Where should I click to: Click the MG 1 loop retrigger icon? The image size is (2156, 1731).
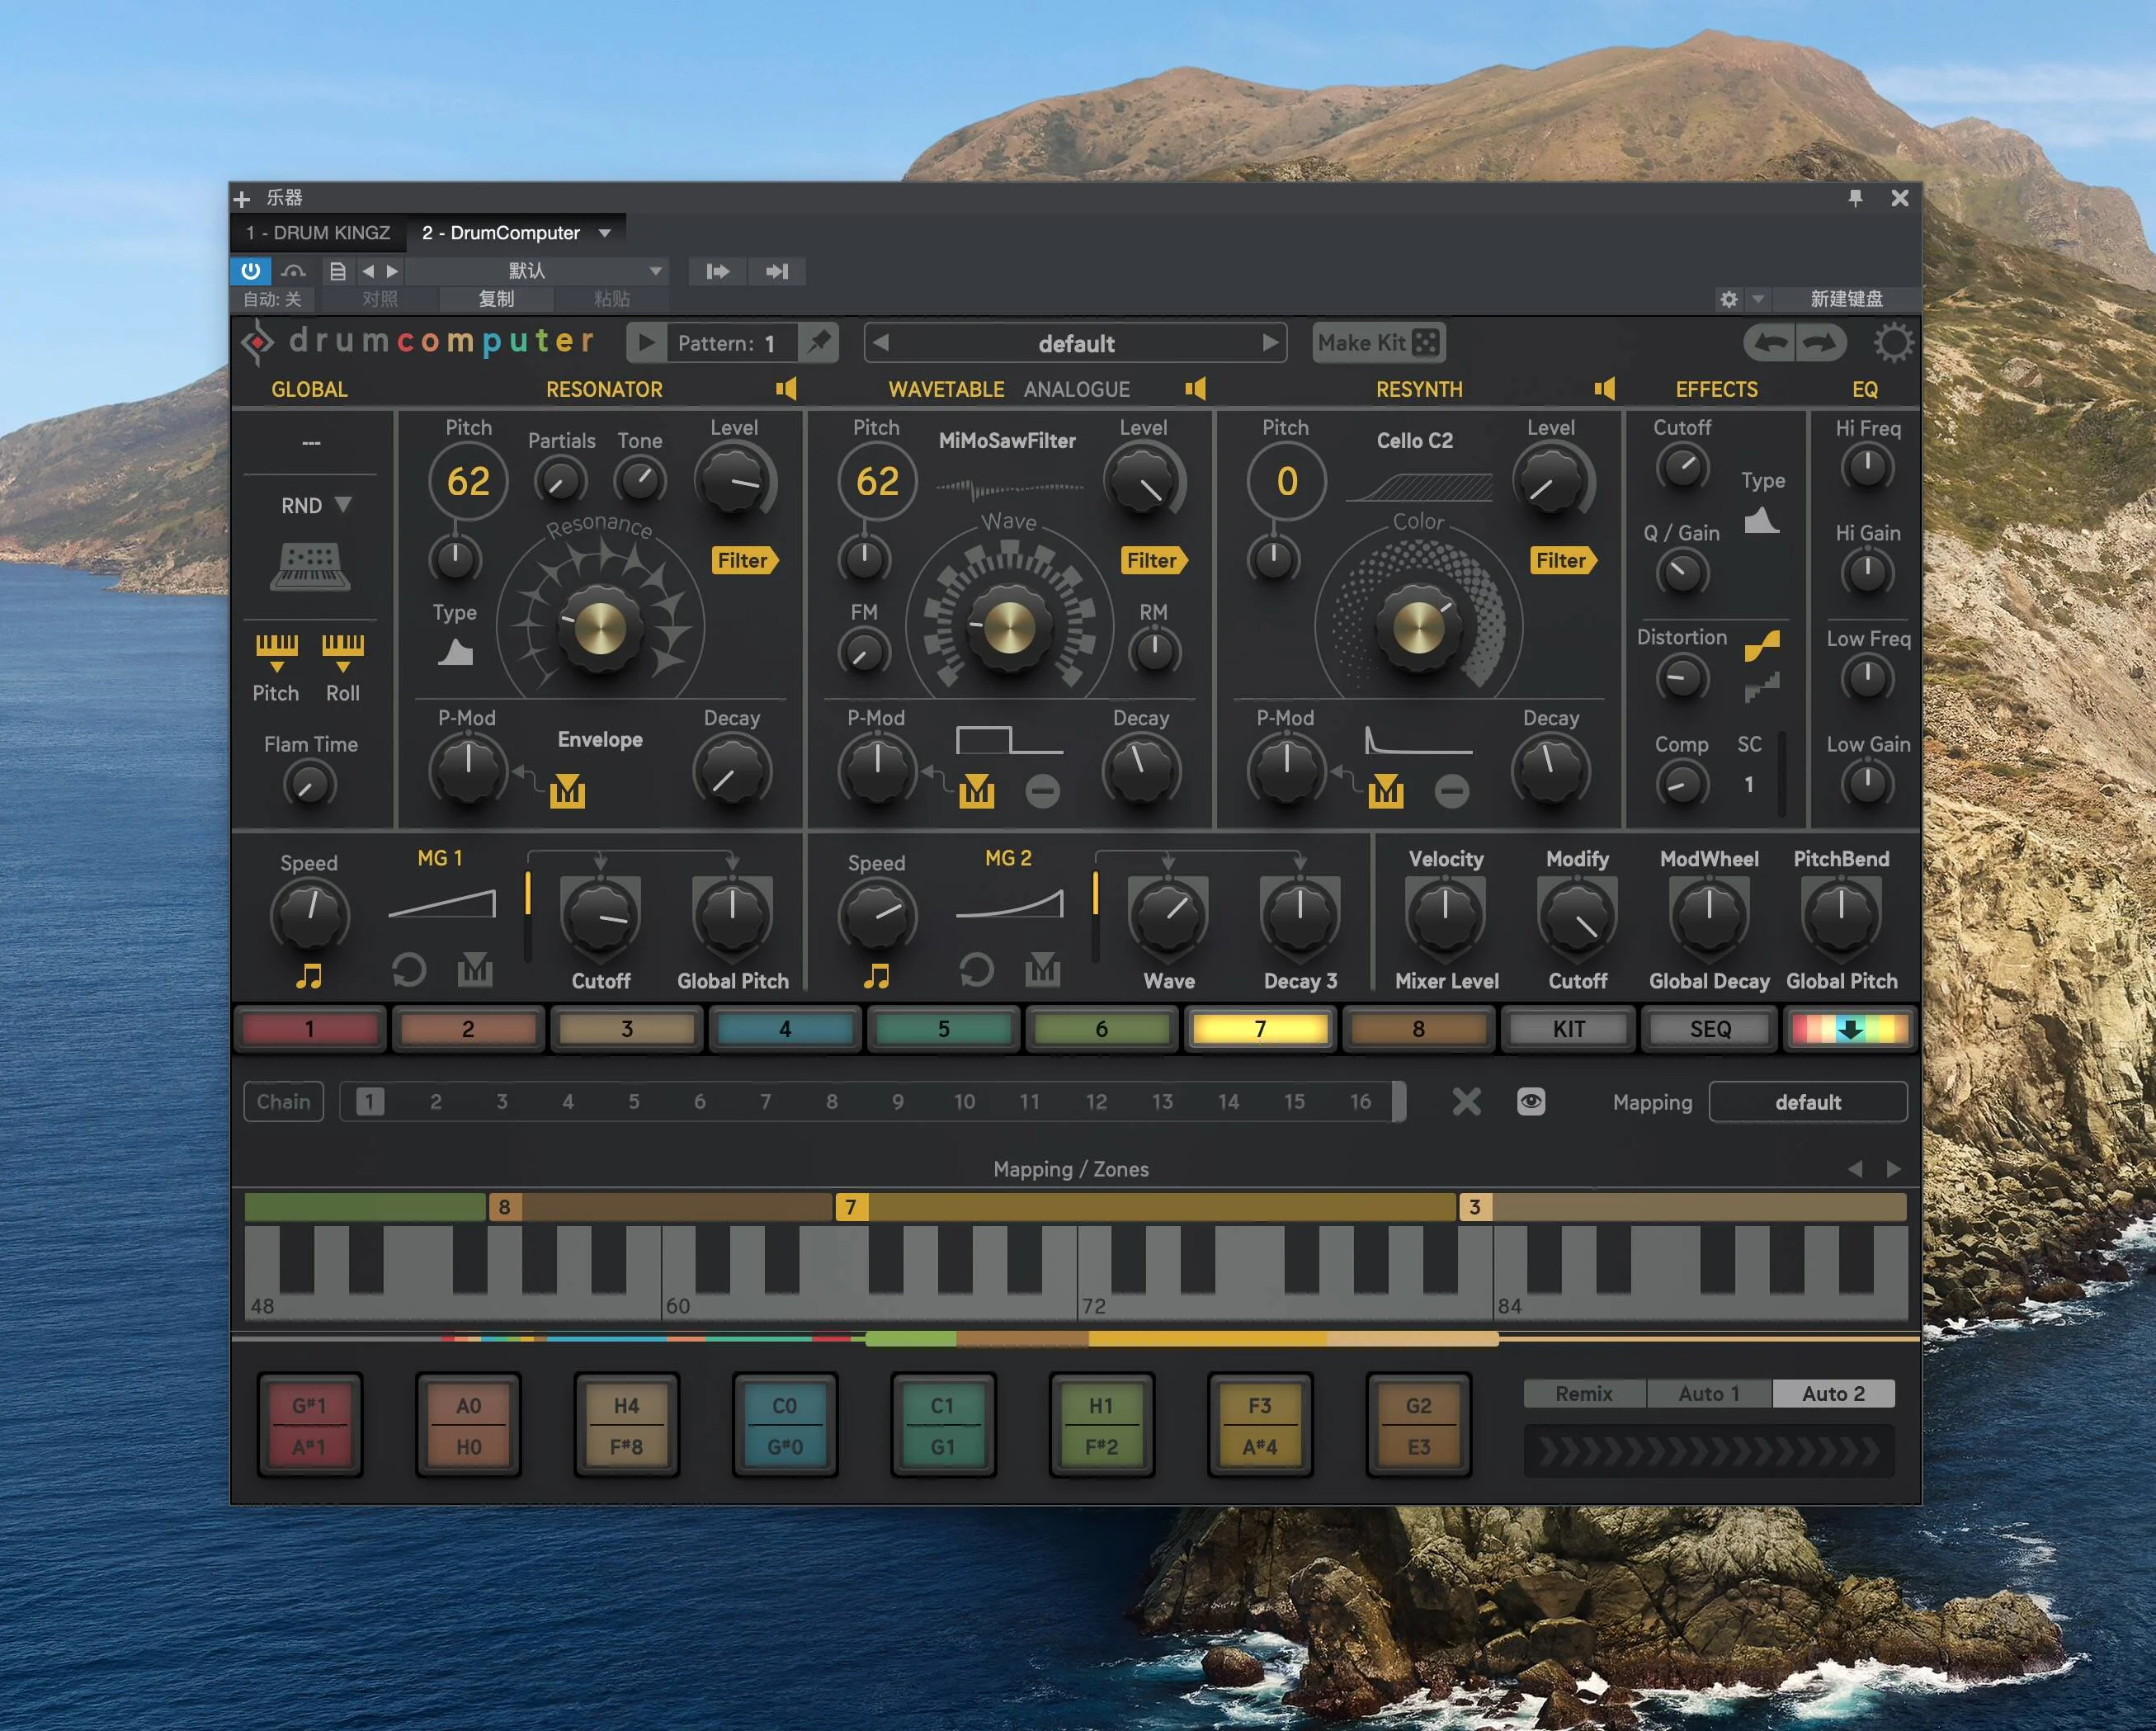tap(408, 969)
